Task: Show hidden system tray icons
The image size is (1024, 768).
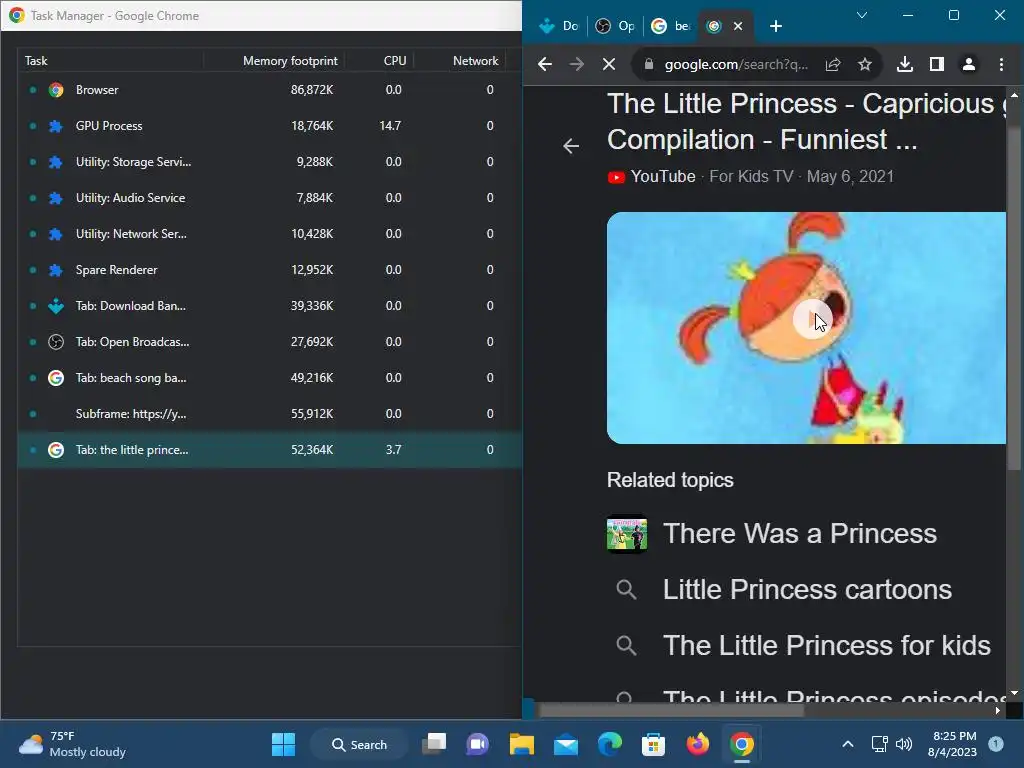Action: [x=848, y=744]
